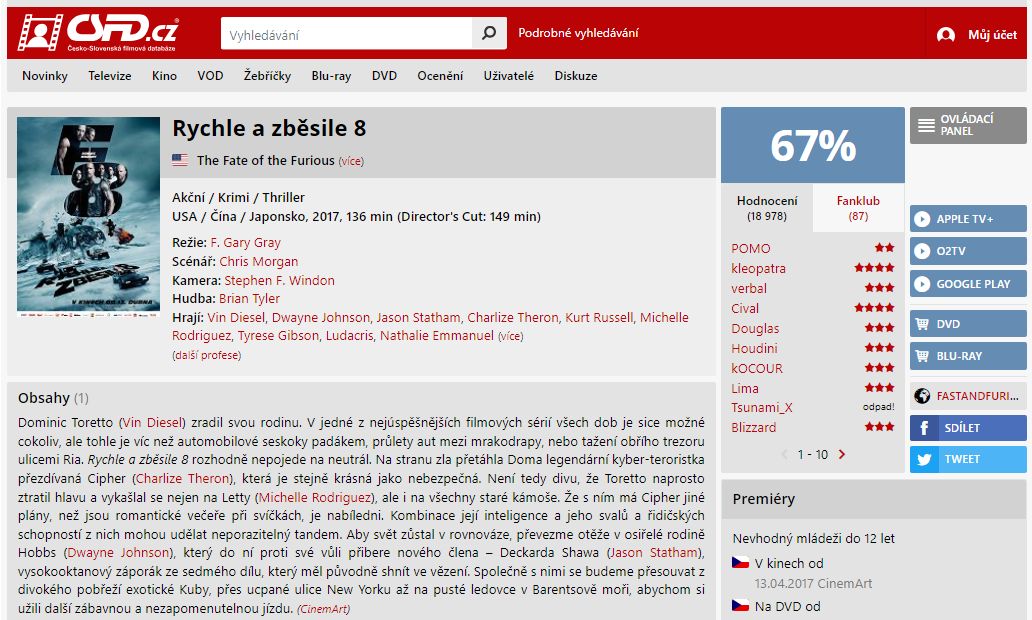1032x620 pixels.
Task: Open Tyrese Gibson actor link
Action: 278,336
